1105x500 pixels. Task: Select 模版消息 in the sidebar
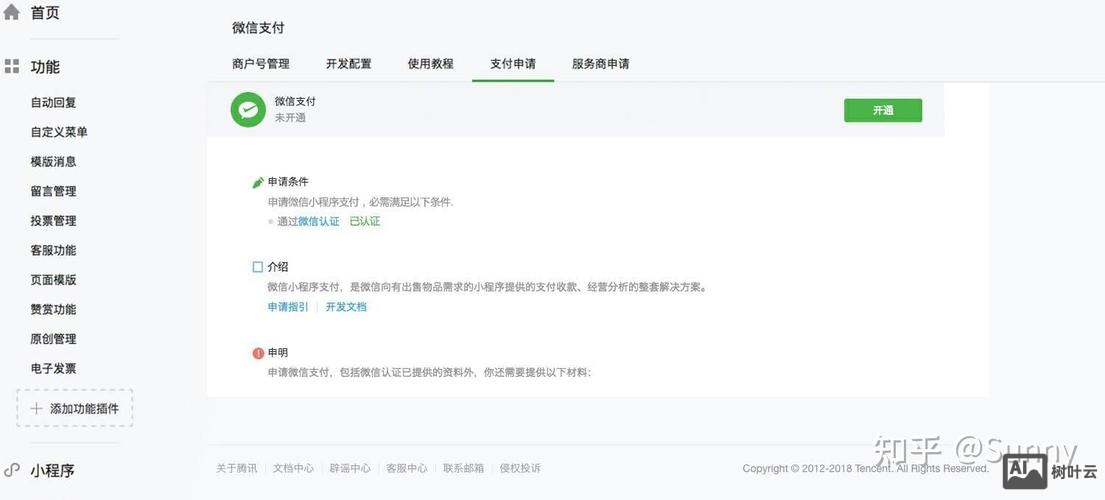(x=54, y=162)
